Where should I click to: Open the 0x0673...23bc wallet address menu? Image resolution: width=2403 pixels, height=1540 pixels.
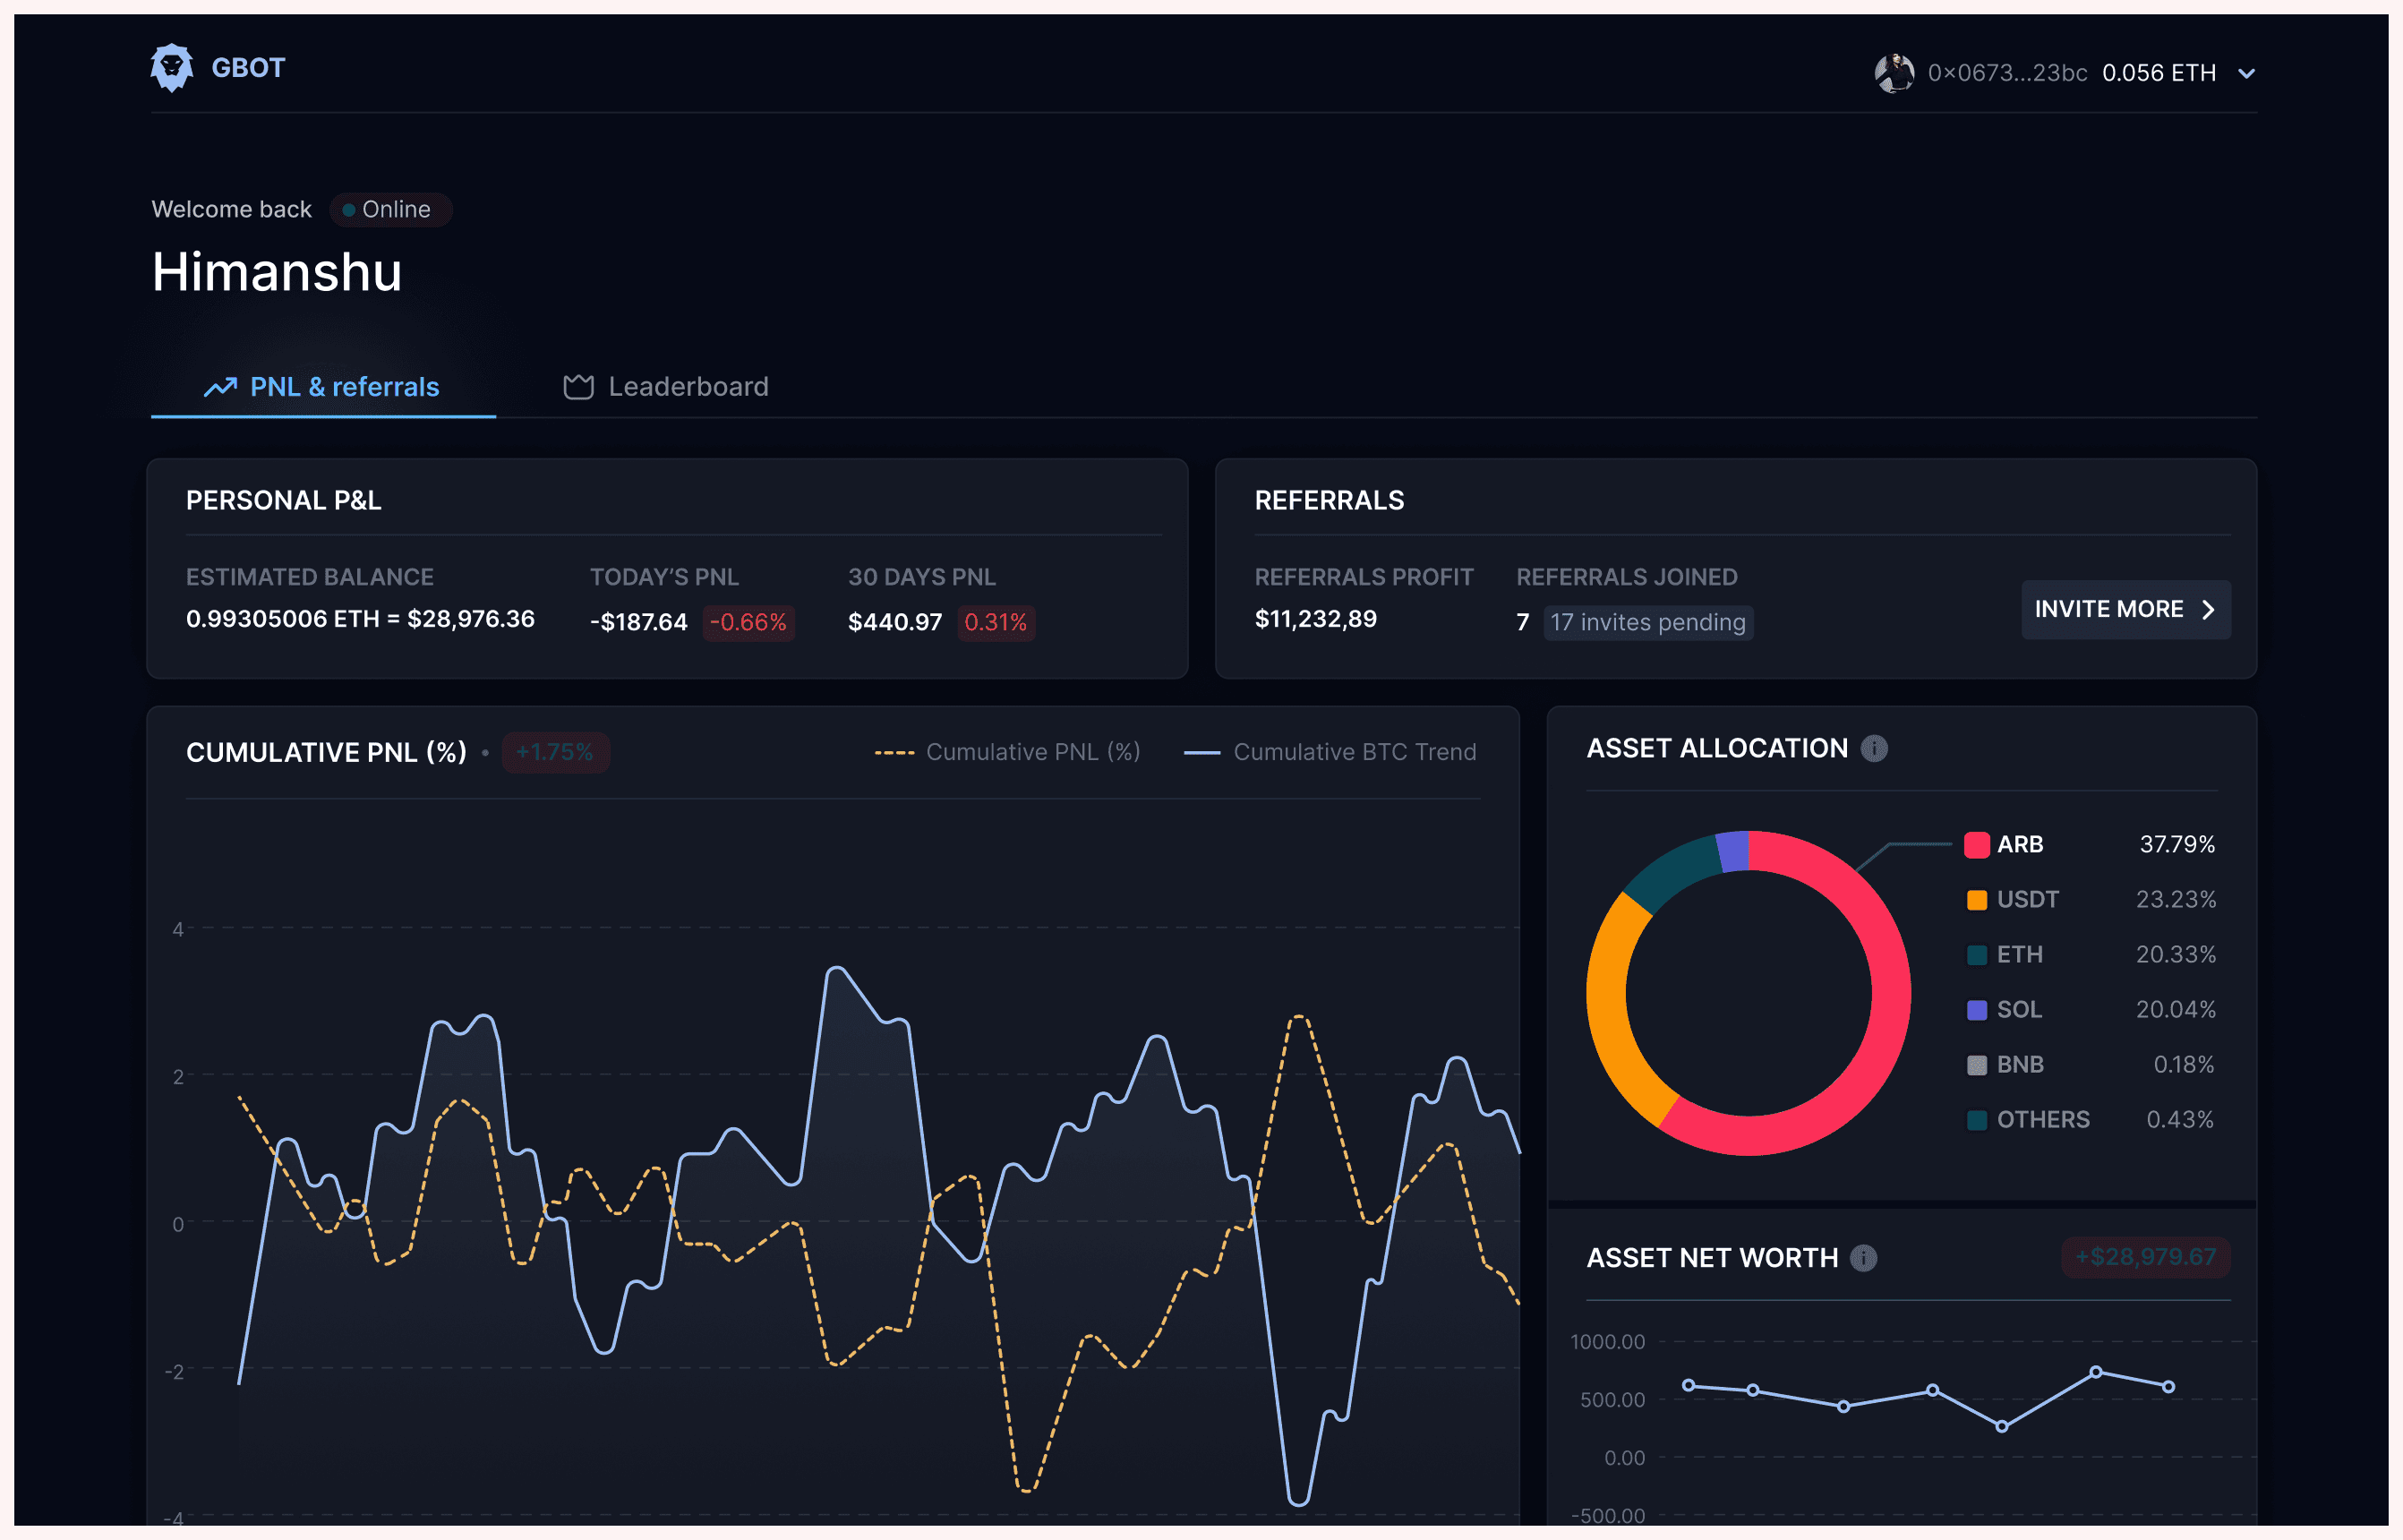tap(2007, 73)
